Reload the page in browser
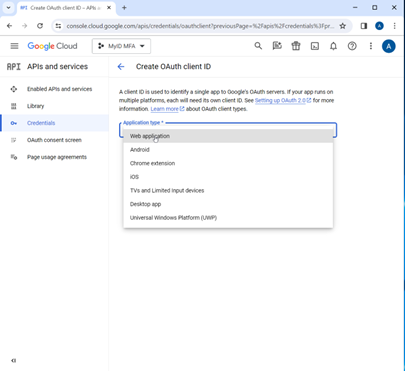 click(x=40, y=26)
